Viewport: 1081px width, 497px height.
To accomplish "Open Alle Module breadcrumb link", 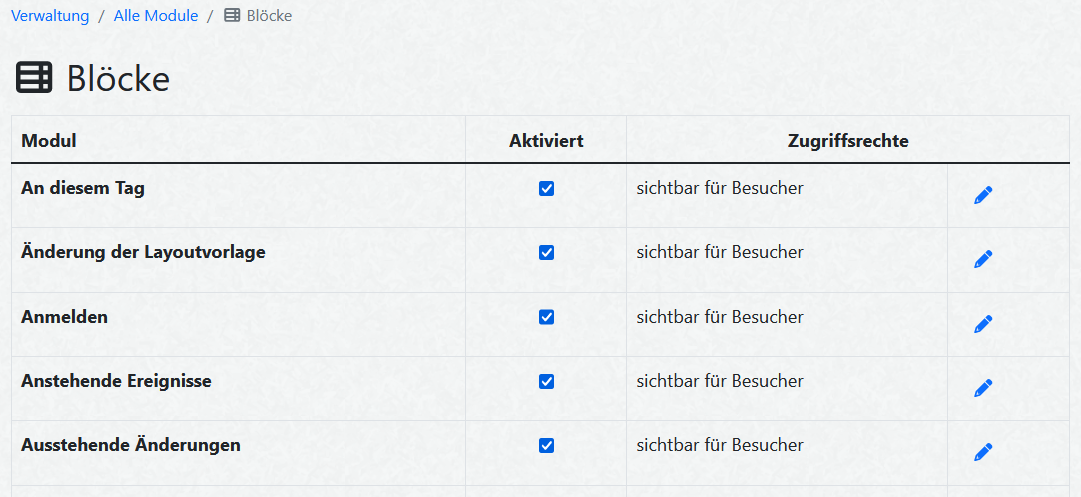I will click(156, 16).
